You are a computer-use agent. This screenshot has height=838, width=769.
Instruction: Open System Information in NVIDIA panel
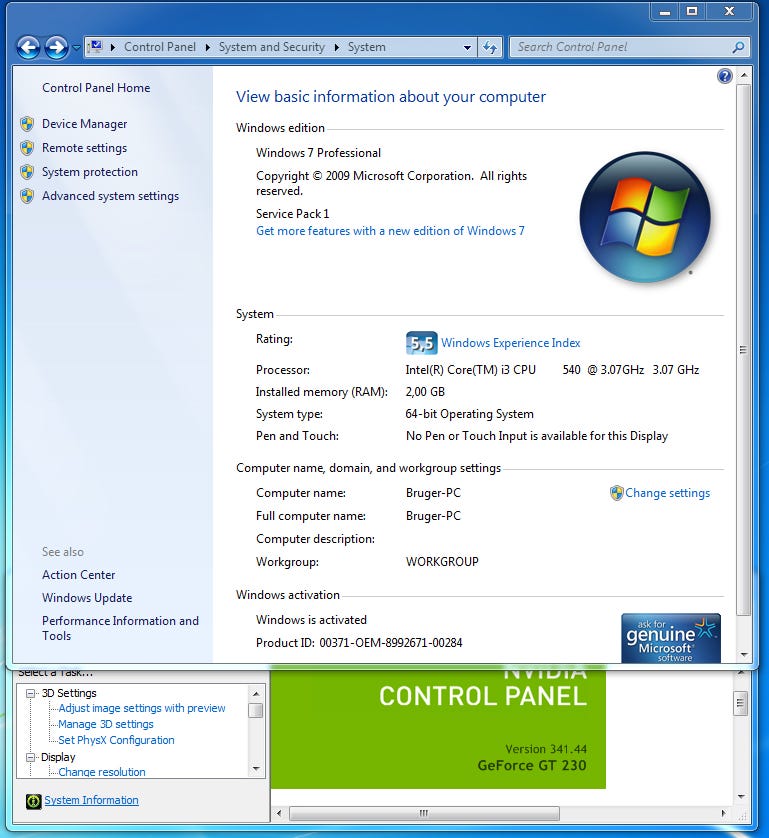91,800
